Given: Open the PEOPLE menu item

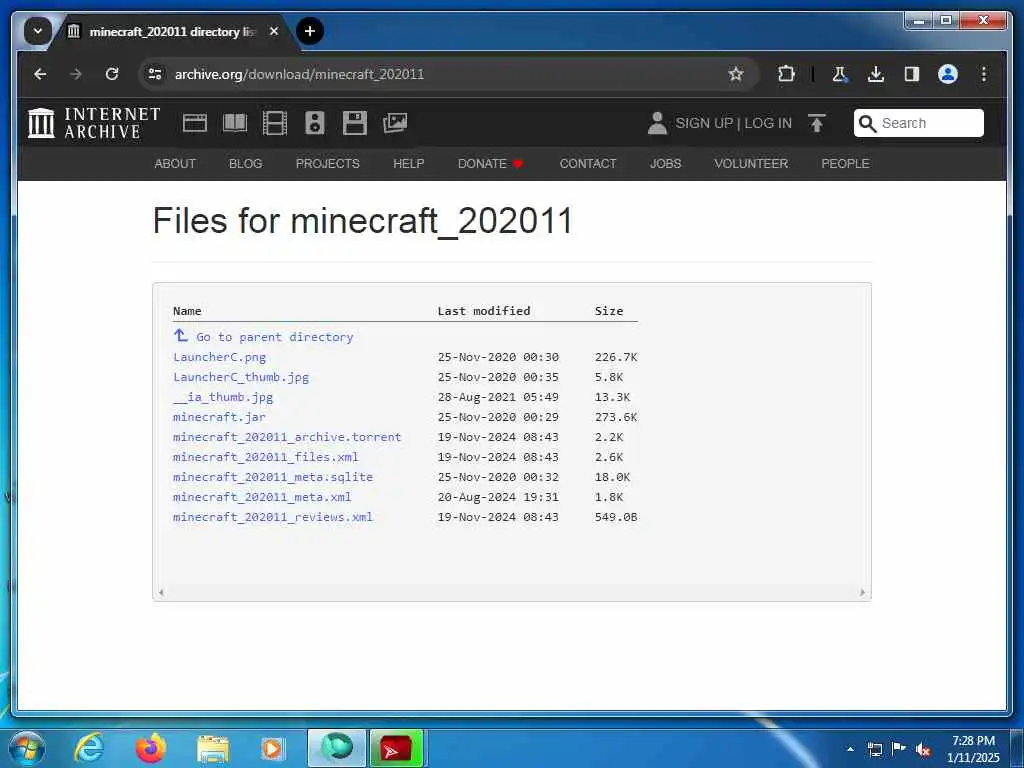Looking at the screenshot, I should point(845,163).
